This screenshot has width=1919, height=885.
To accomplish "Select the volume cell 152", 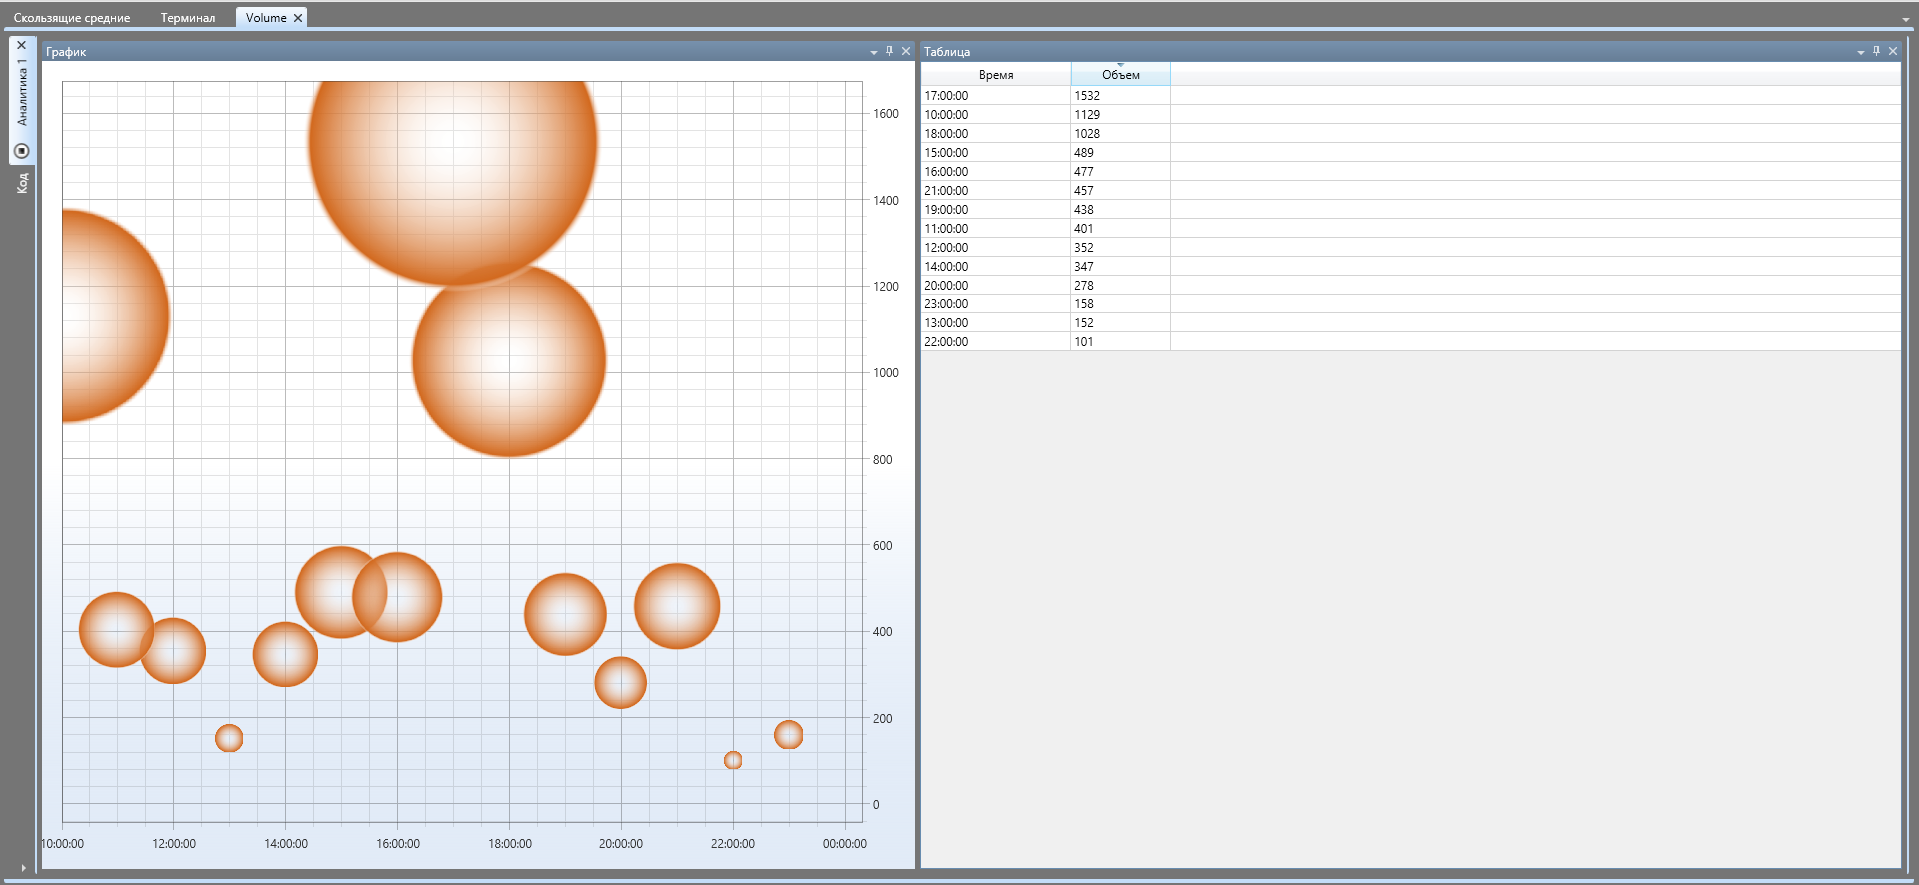I will tap(1121, 323).
